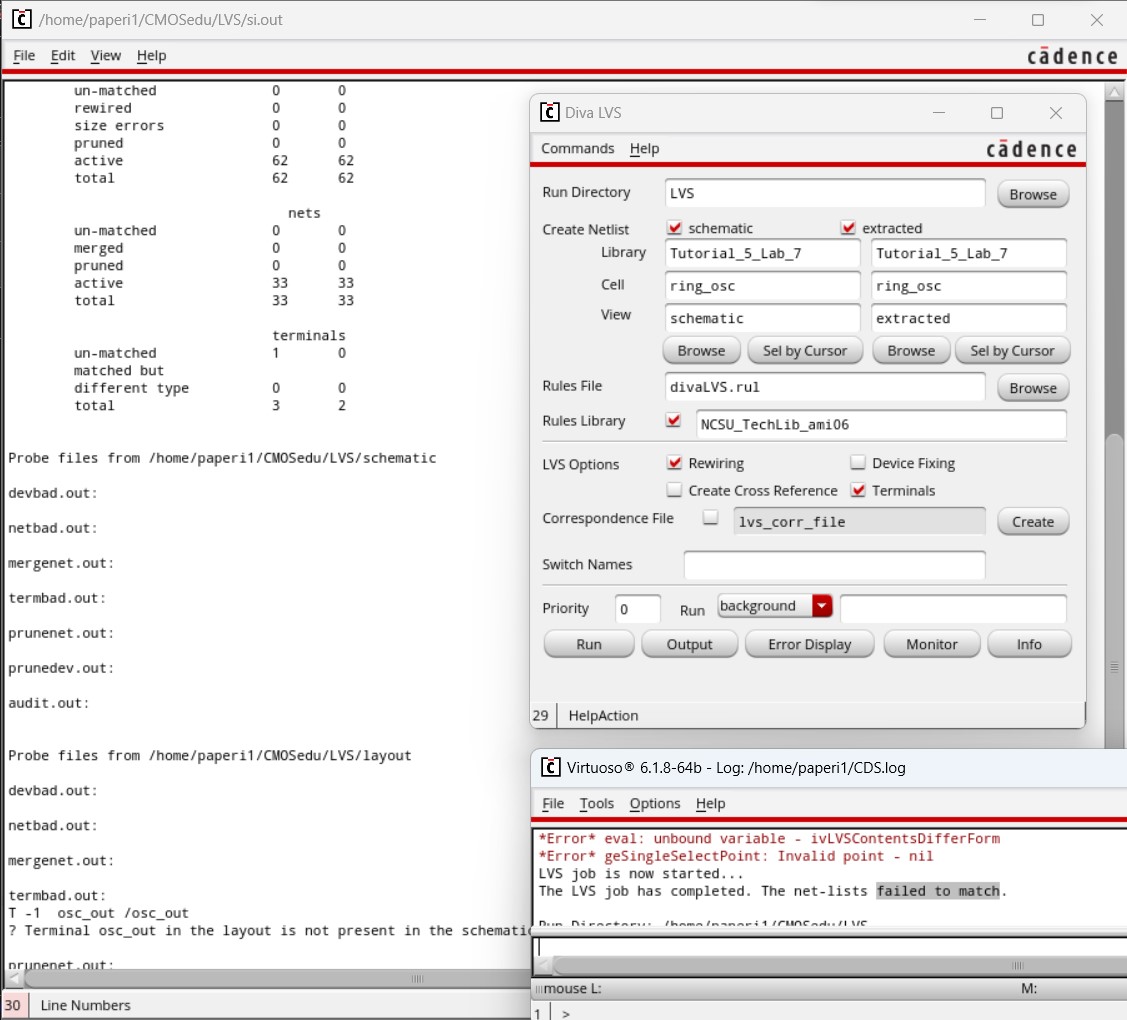The width and height of the screenshot is (1127, 1020).
Task: Click the Priority input field
Action: pyautogui.click(x=636, y=608)
